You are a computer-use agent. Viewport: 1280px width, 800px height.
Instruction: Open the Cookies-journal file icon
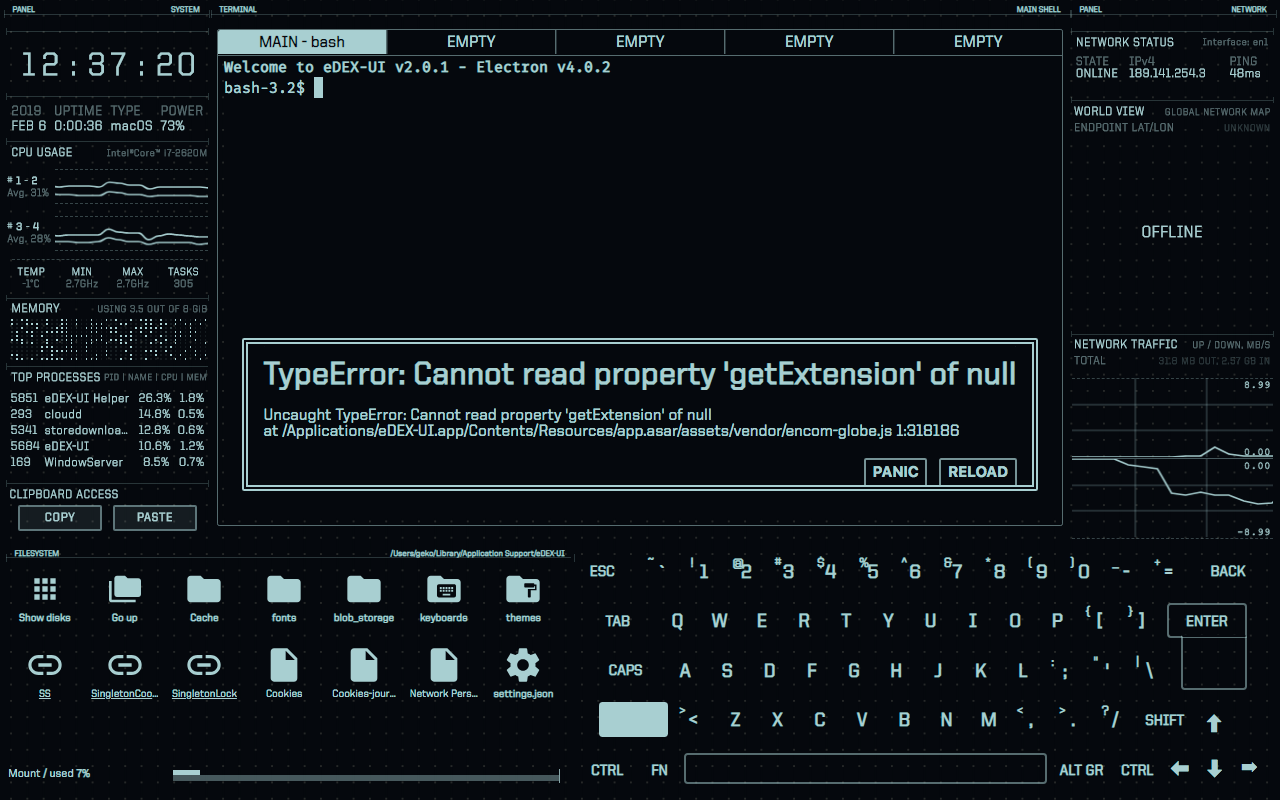[x=364, y=665]
